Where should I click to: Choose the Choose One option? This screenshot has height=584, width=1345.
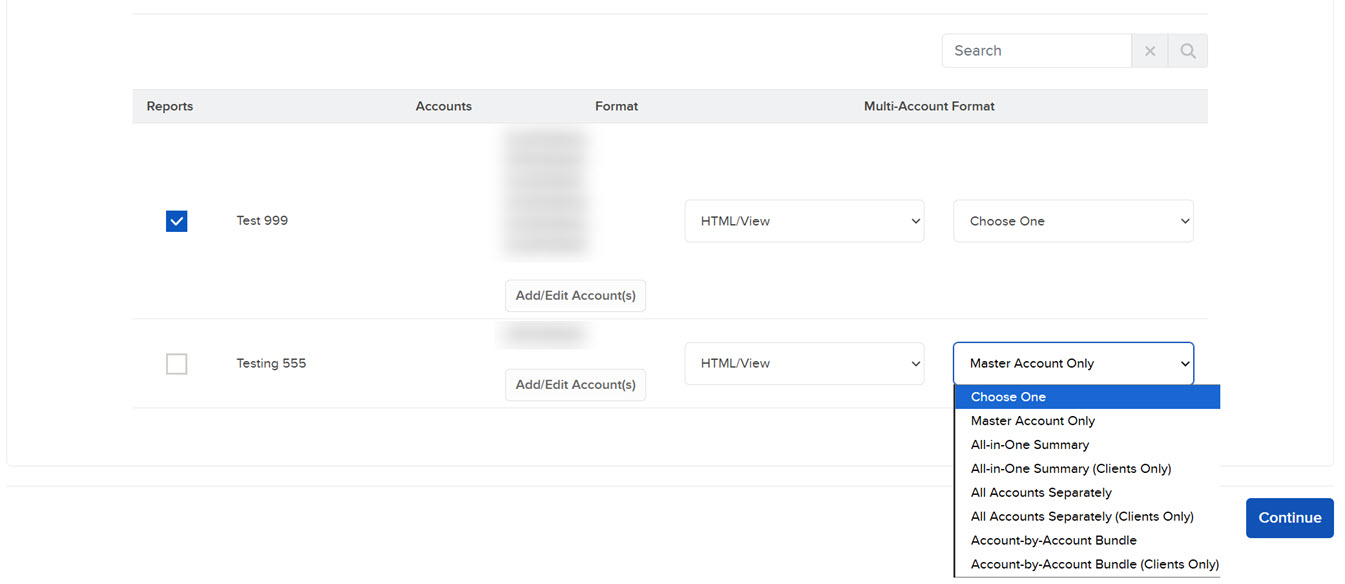[x=1008, y=396]
